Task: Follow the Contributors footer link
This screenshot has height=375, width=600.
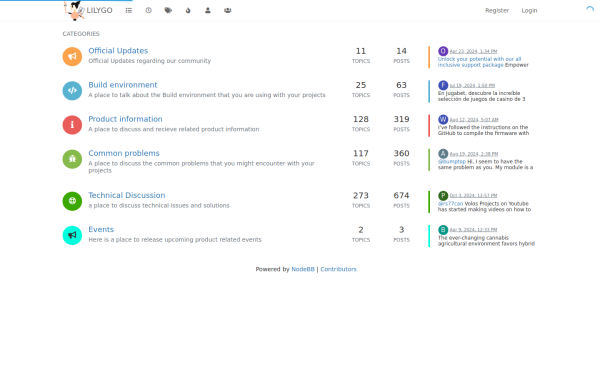Action: pos(338,269)
